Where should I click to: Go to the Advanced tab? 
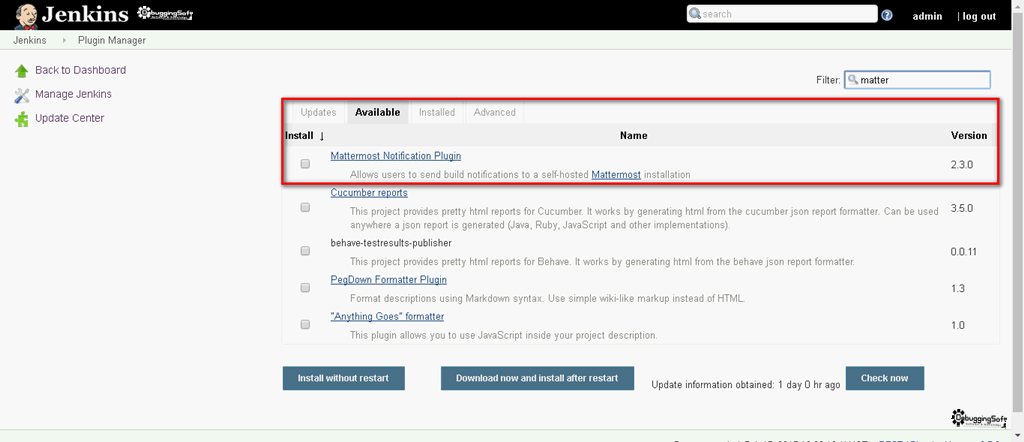(494, 112)
